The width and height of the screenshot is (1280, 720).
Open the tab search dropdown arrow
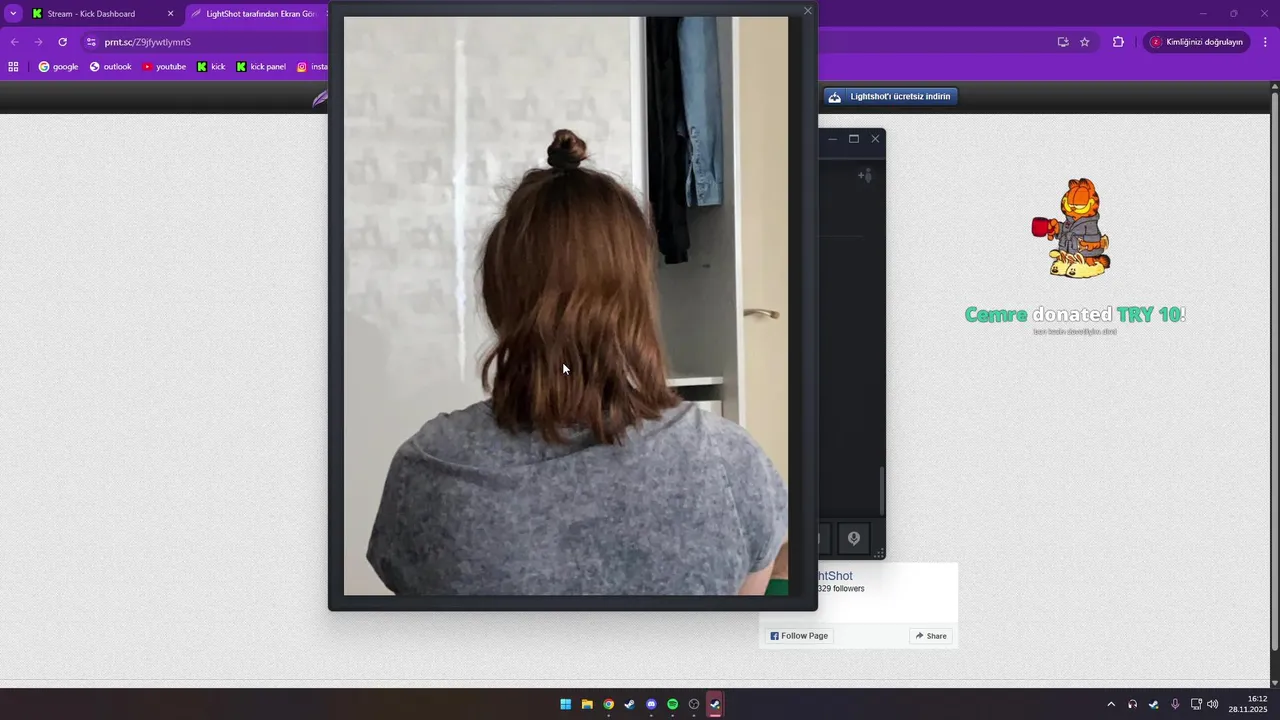click(x=13, y=14)
